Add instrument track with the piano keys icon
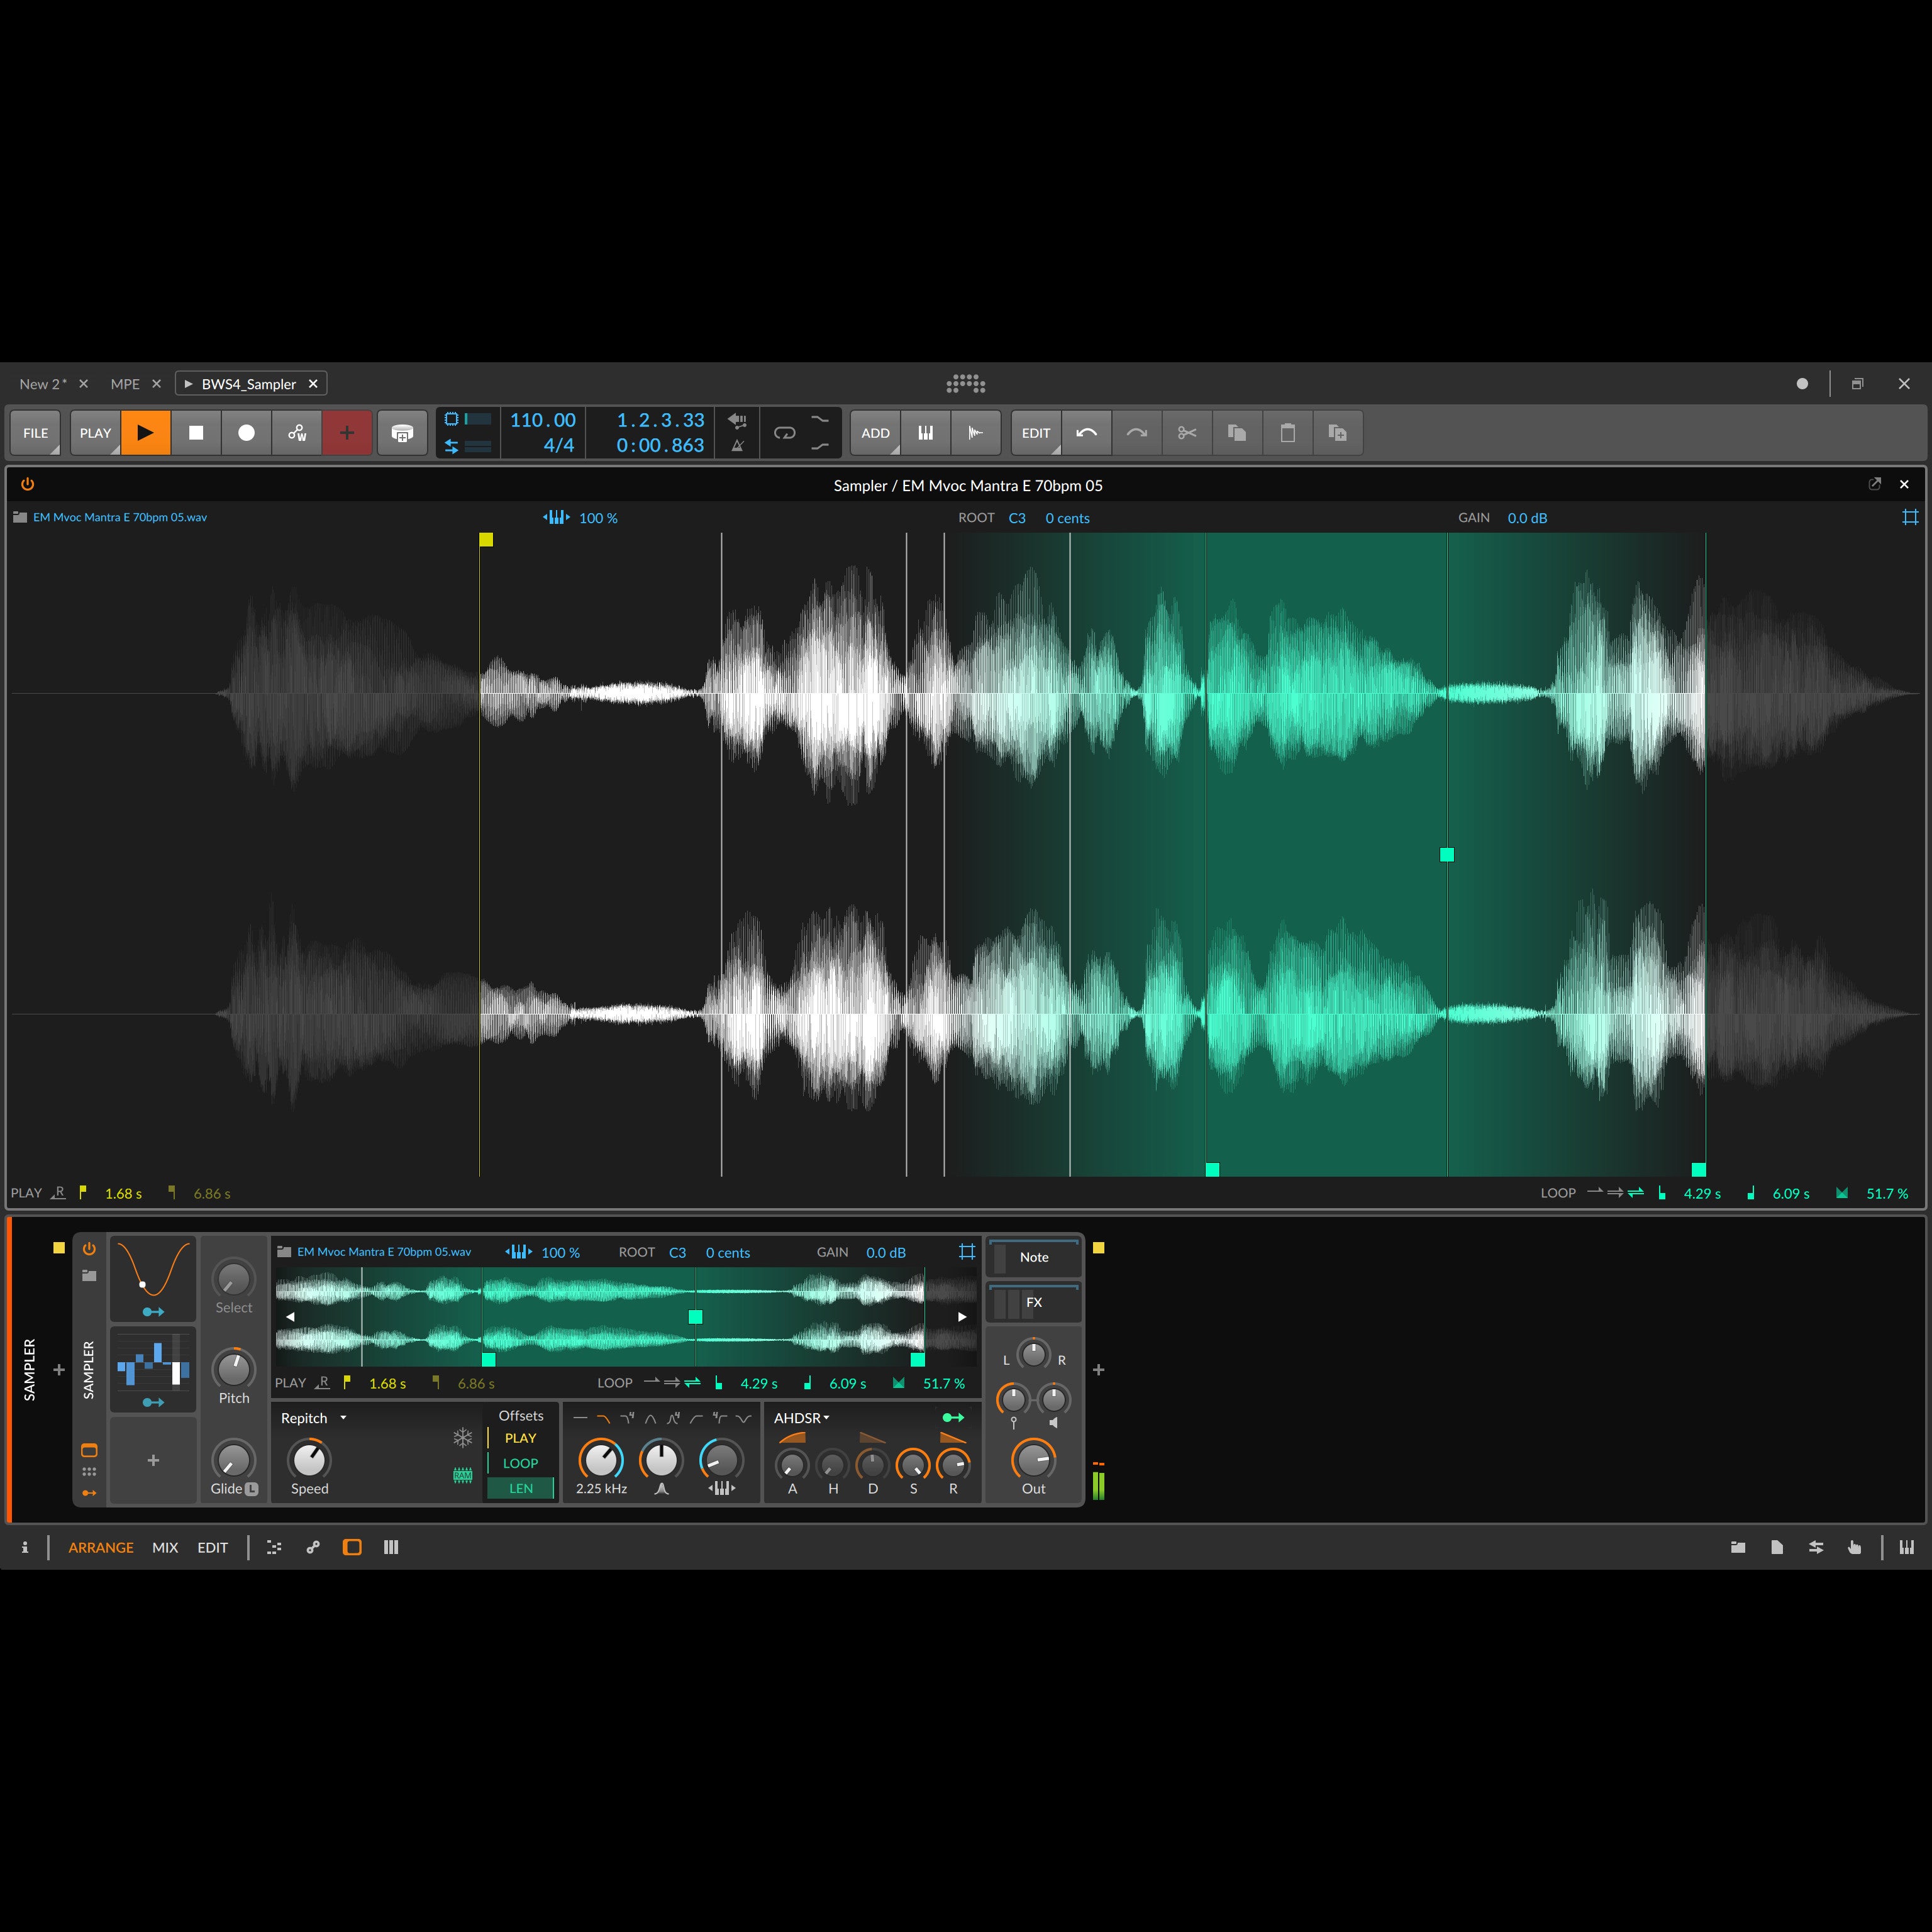 tap(926, 433)
